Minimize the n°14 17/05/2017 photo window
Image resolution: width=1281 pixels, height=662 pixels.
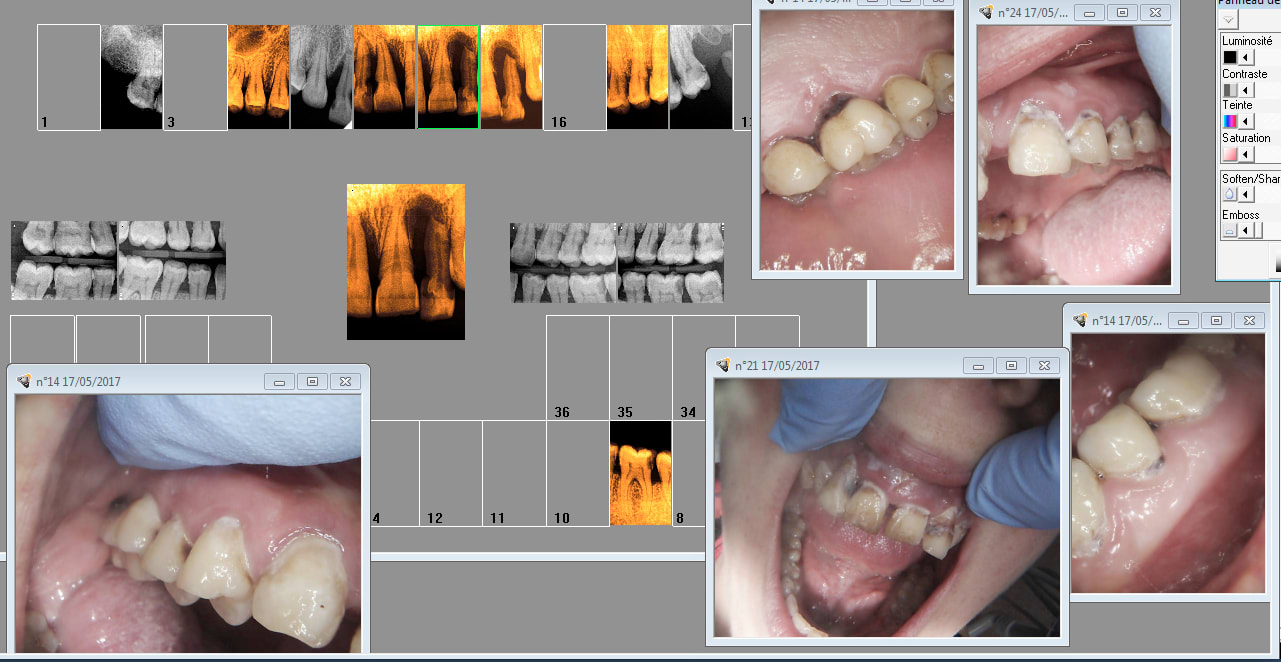click(x=279, y=382)
